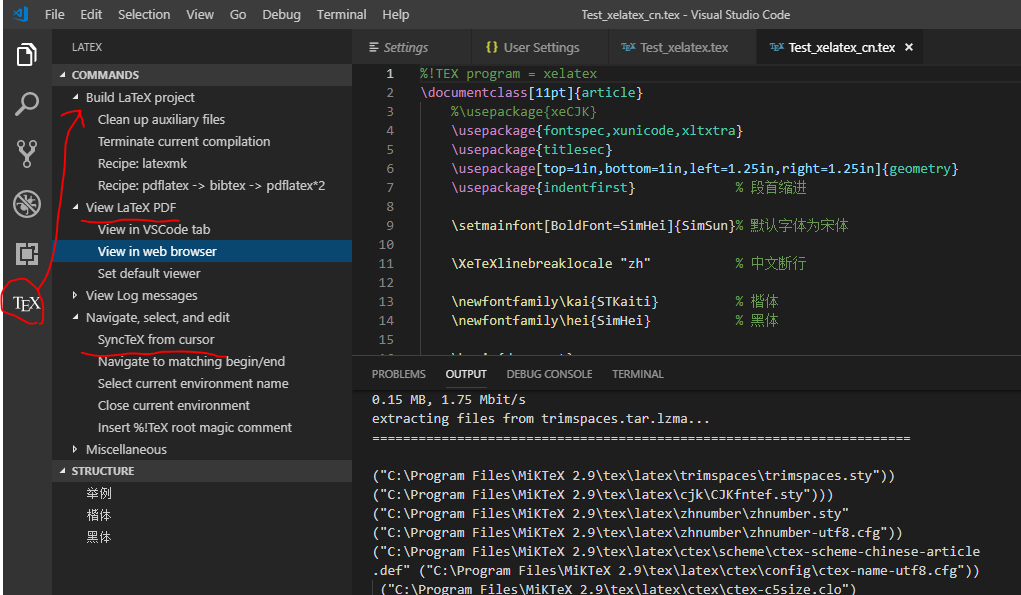The height and width of the screenshot is (595, 1021).
Task: Open the Debug view in activity bar
Action: (x=27, y=204)
